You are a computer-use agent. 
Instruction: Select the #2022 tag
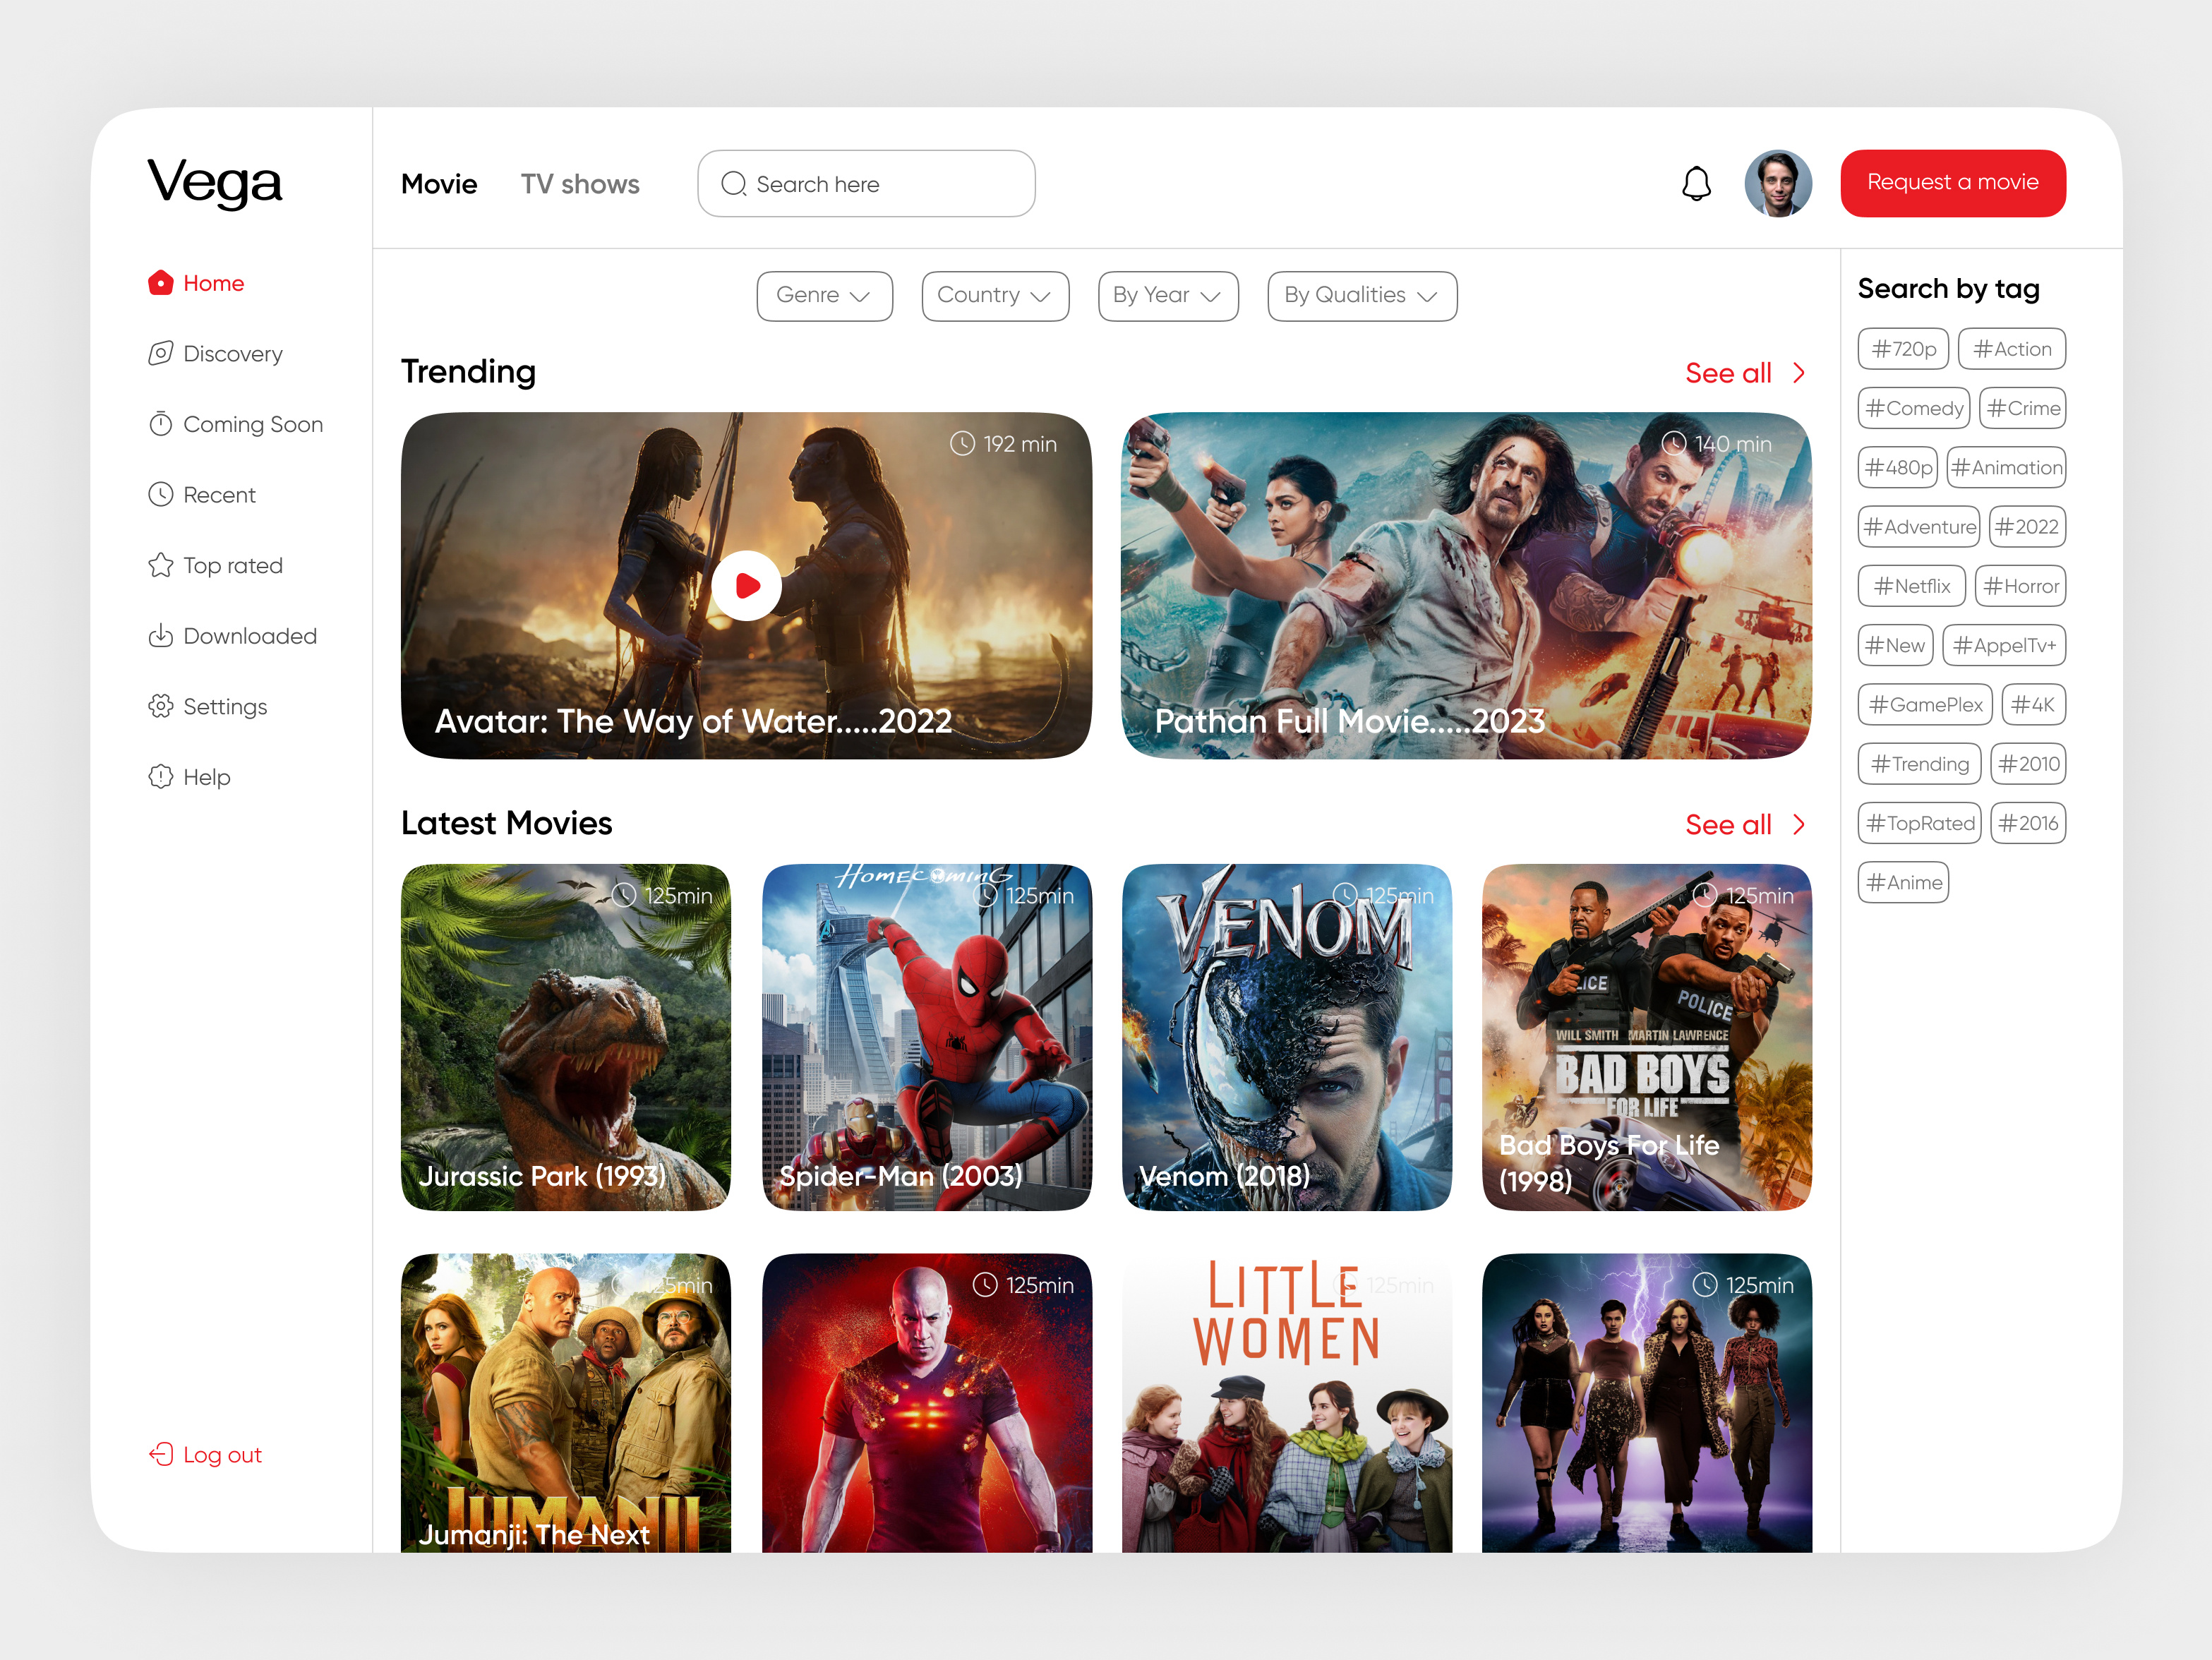tap(2028, 527)
